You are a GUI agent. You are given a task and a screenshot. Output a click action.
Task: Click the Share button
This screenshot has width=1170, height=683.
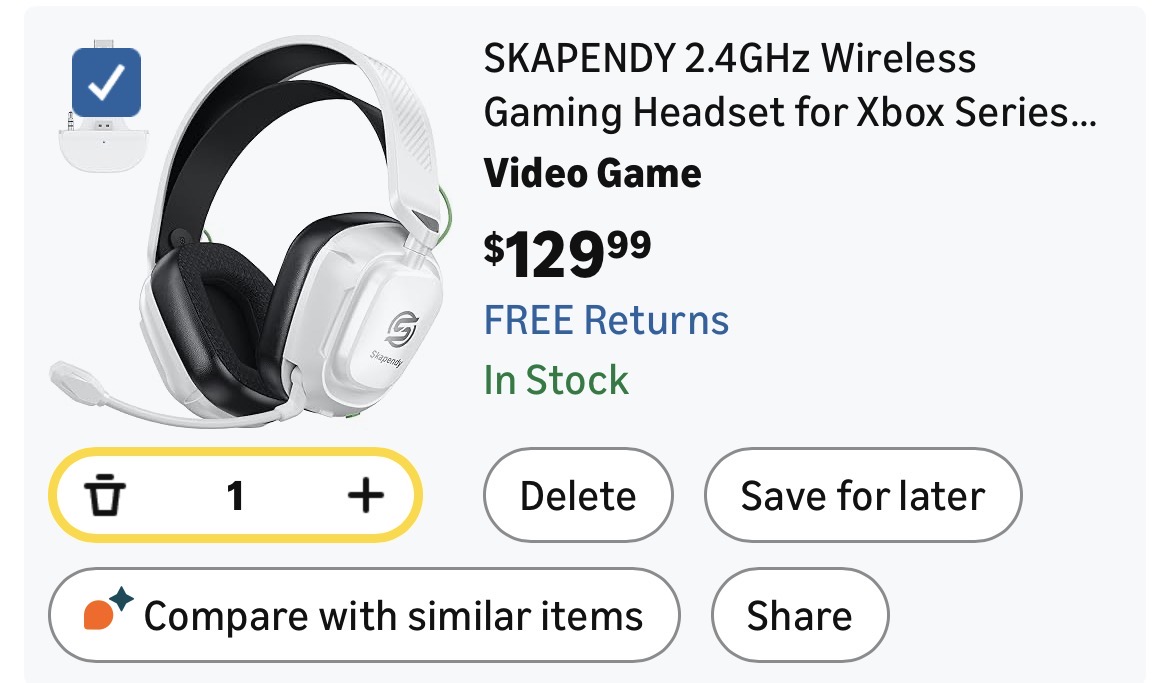click(799, 615)
